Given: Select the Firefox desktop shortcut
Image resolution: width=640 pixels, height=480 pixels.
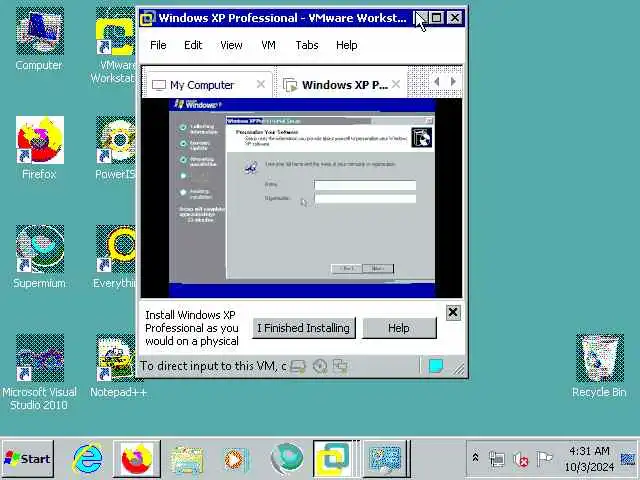Looking at the screenshot, I should (x=39, y=149).
